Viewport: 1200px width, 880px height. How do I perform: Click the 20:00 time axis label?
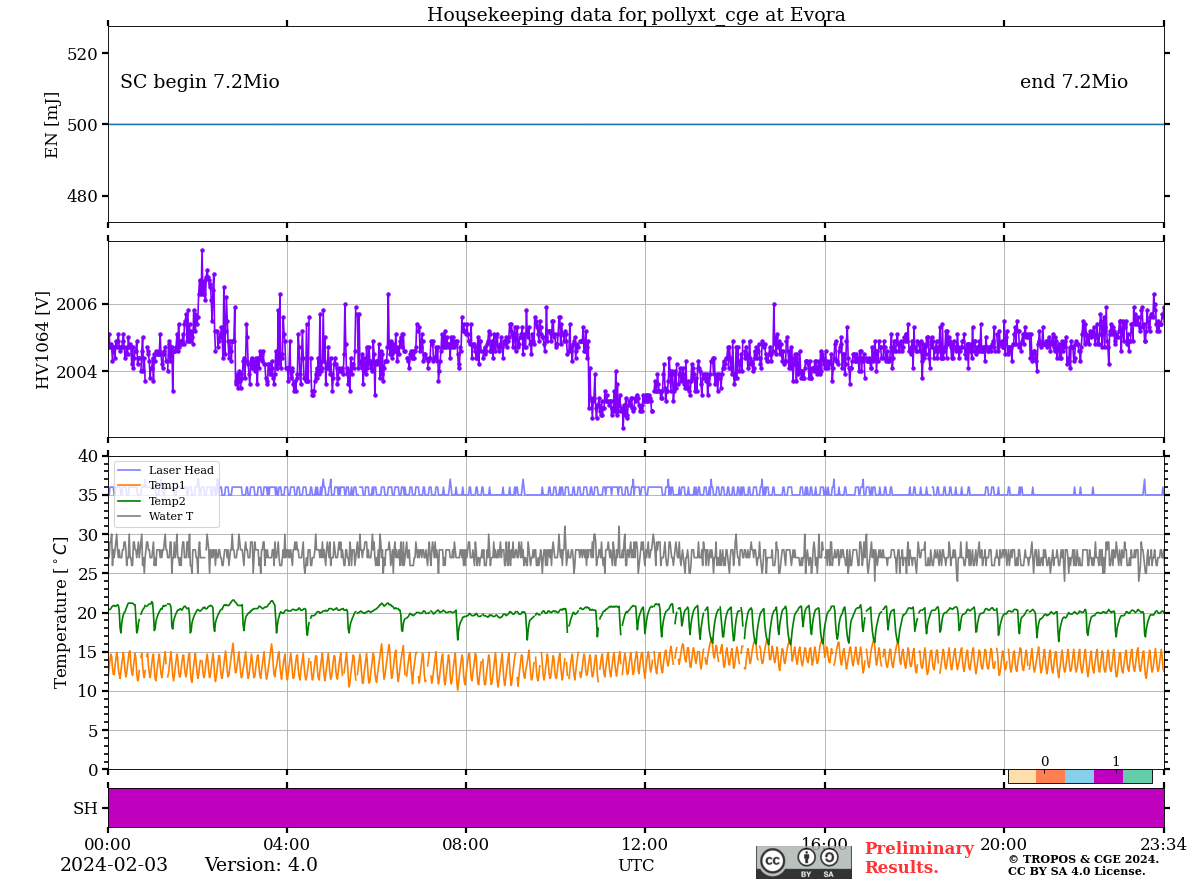pyautogui.click(x=1004, y=845)
